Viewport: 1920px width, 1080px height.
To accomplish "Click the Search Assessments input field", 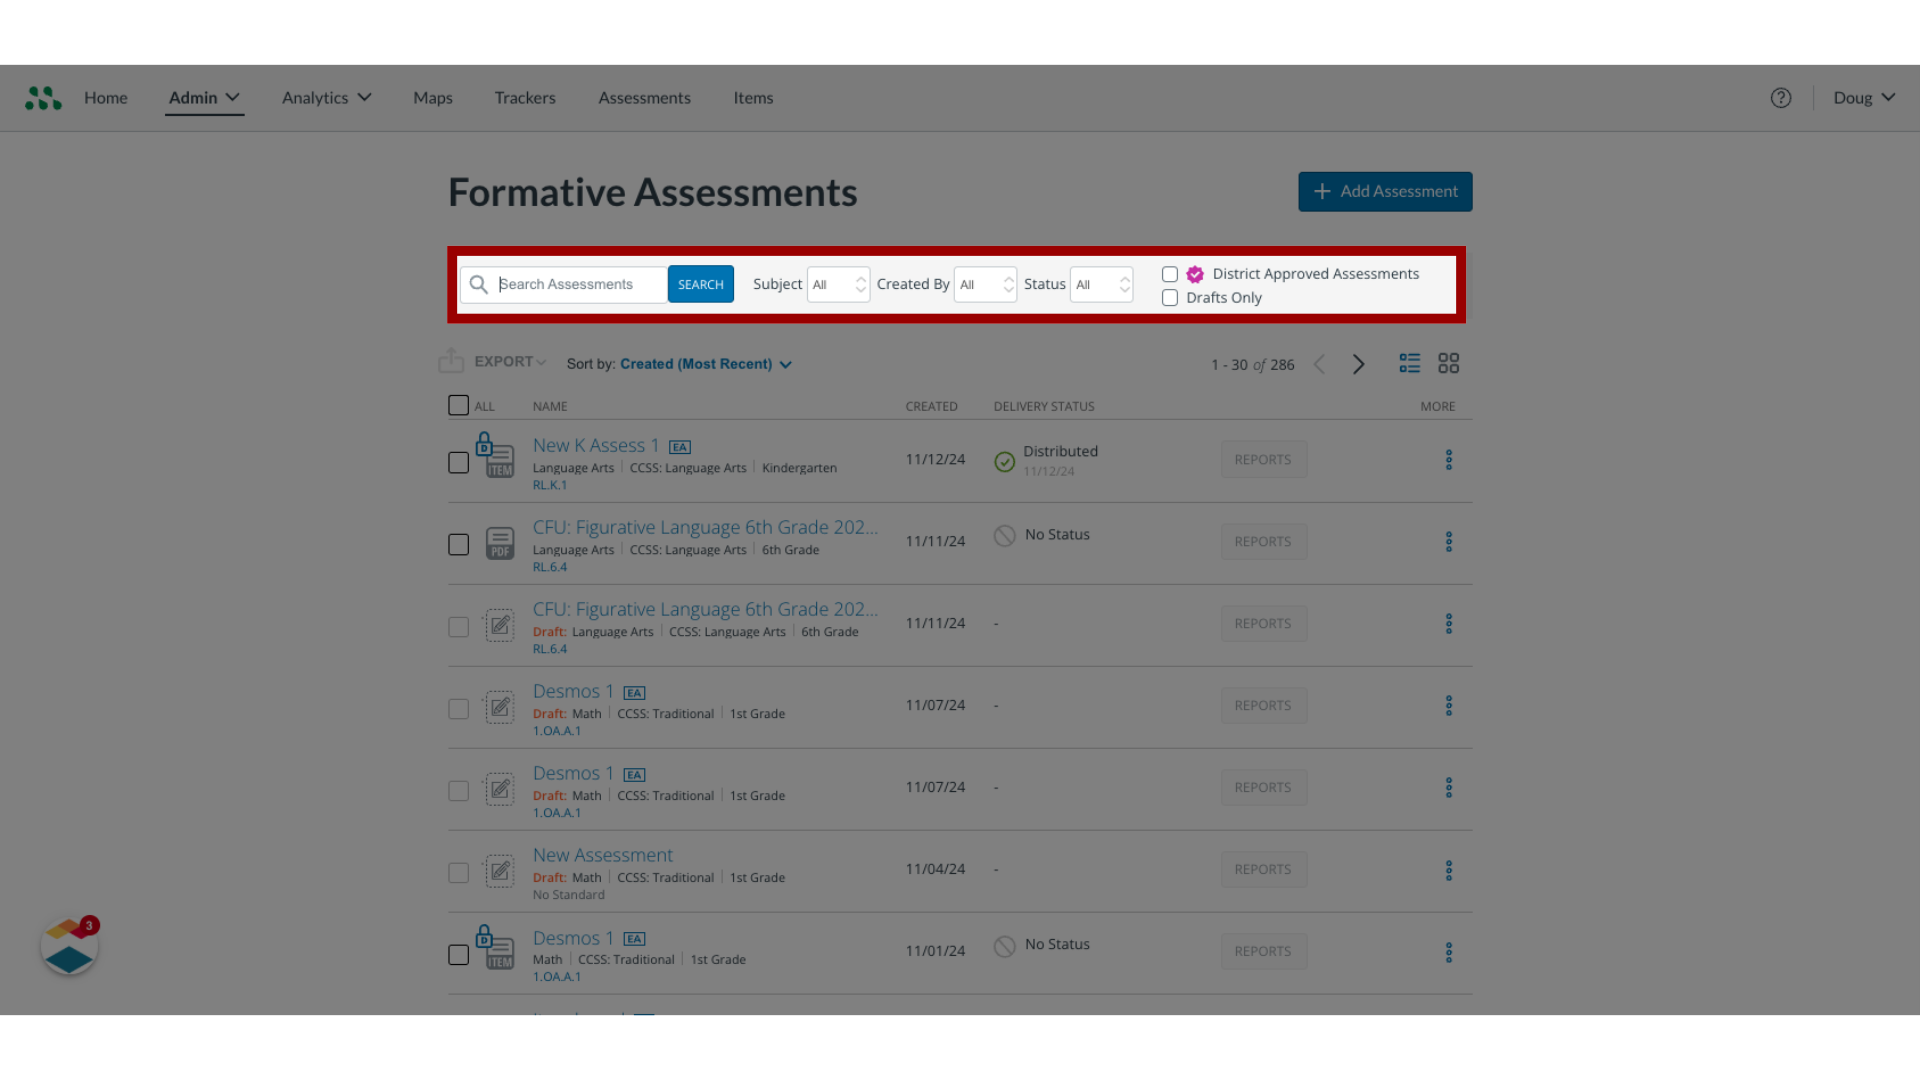I will point(580,284).
